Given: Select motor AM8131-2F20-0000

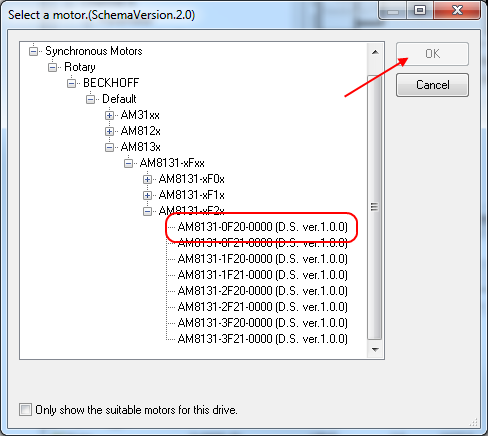Looking at the screenshot, I should [262, 291].
